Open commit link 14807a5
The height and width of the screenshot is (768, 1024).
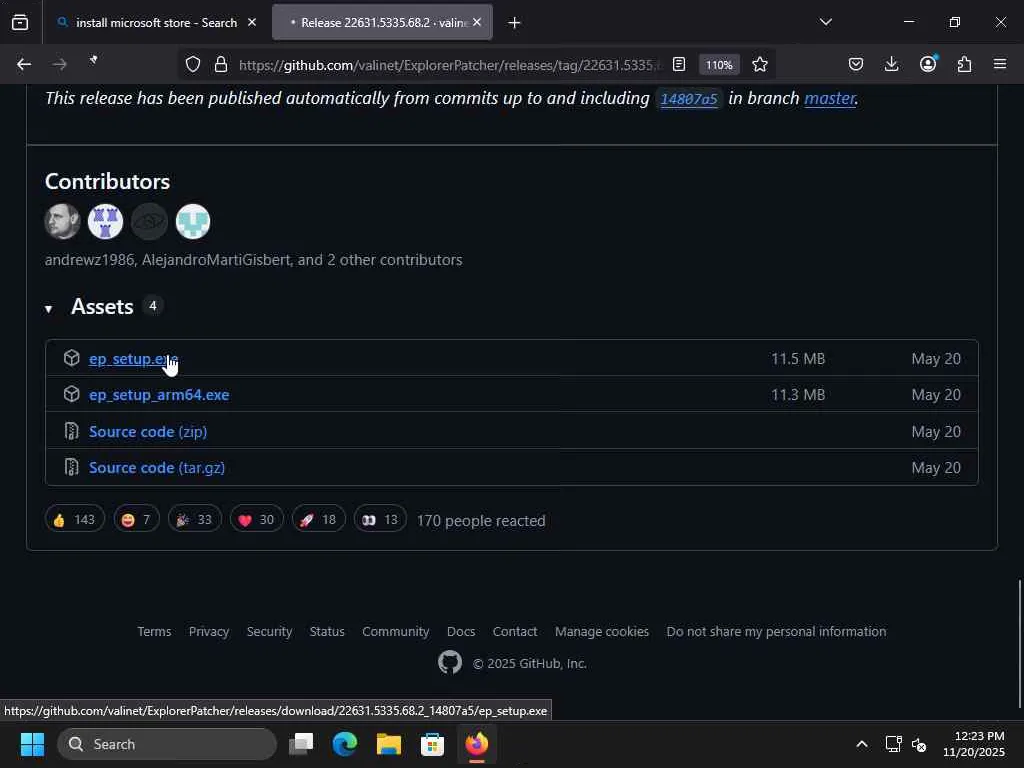pos(688,99)
